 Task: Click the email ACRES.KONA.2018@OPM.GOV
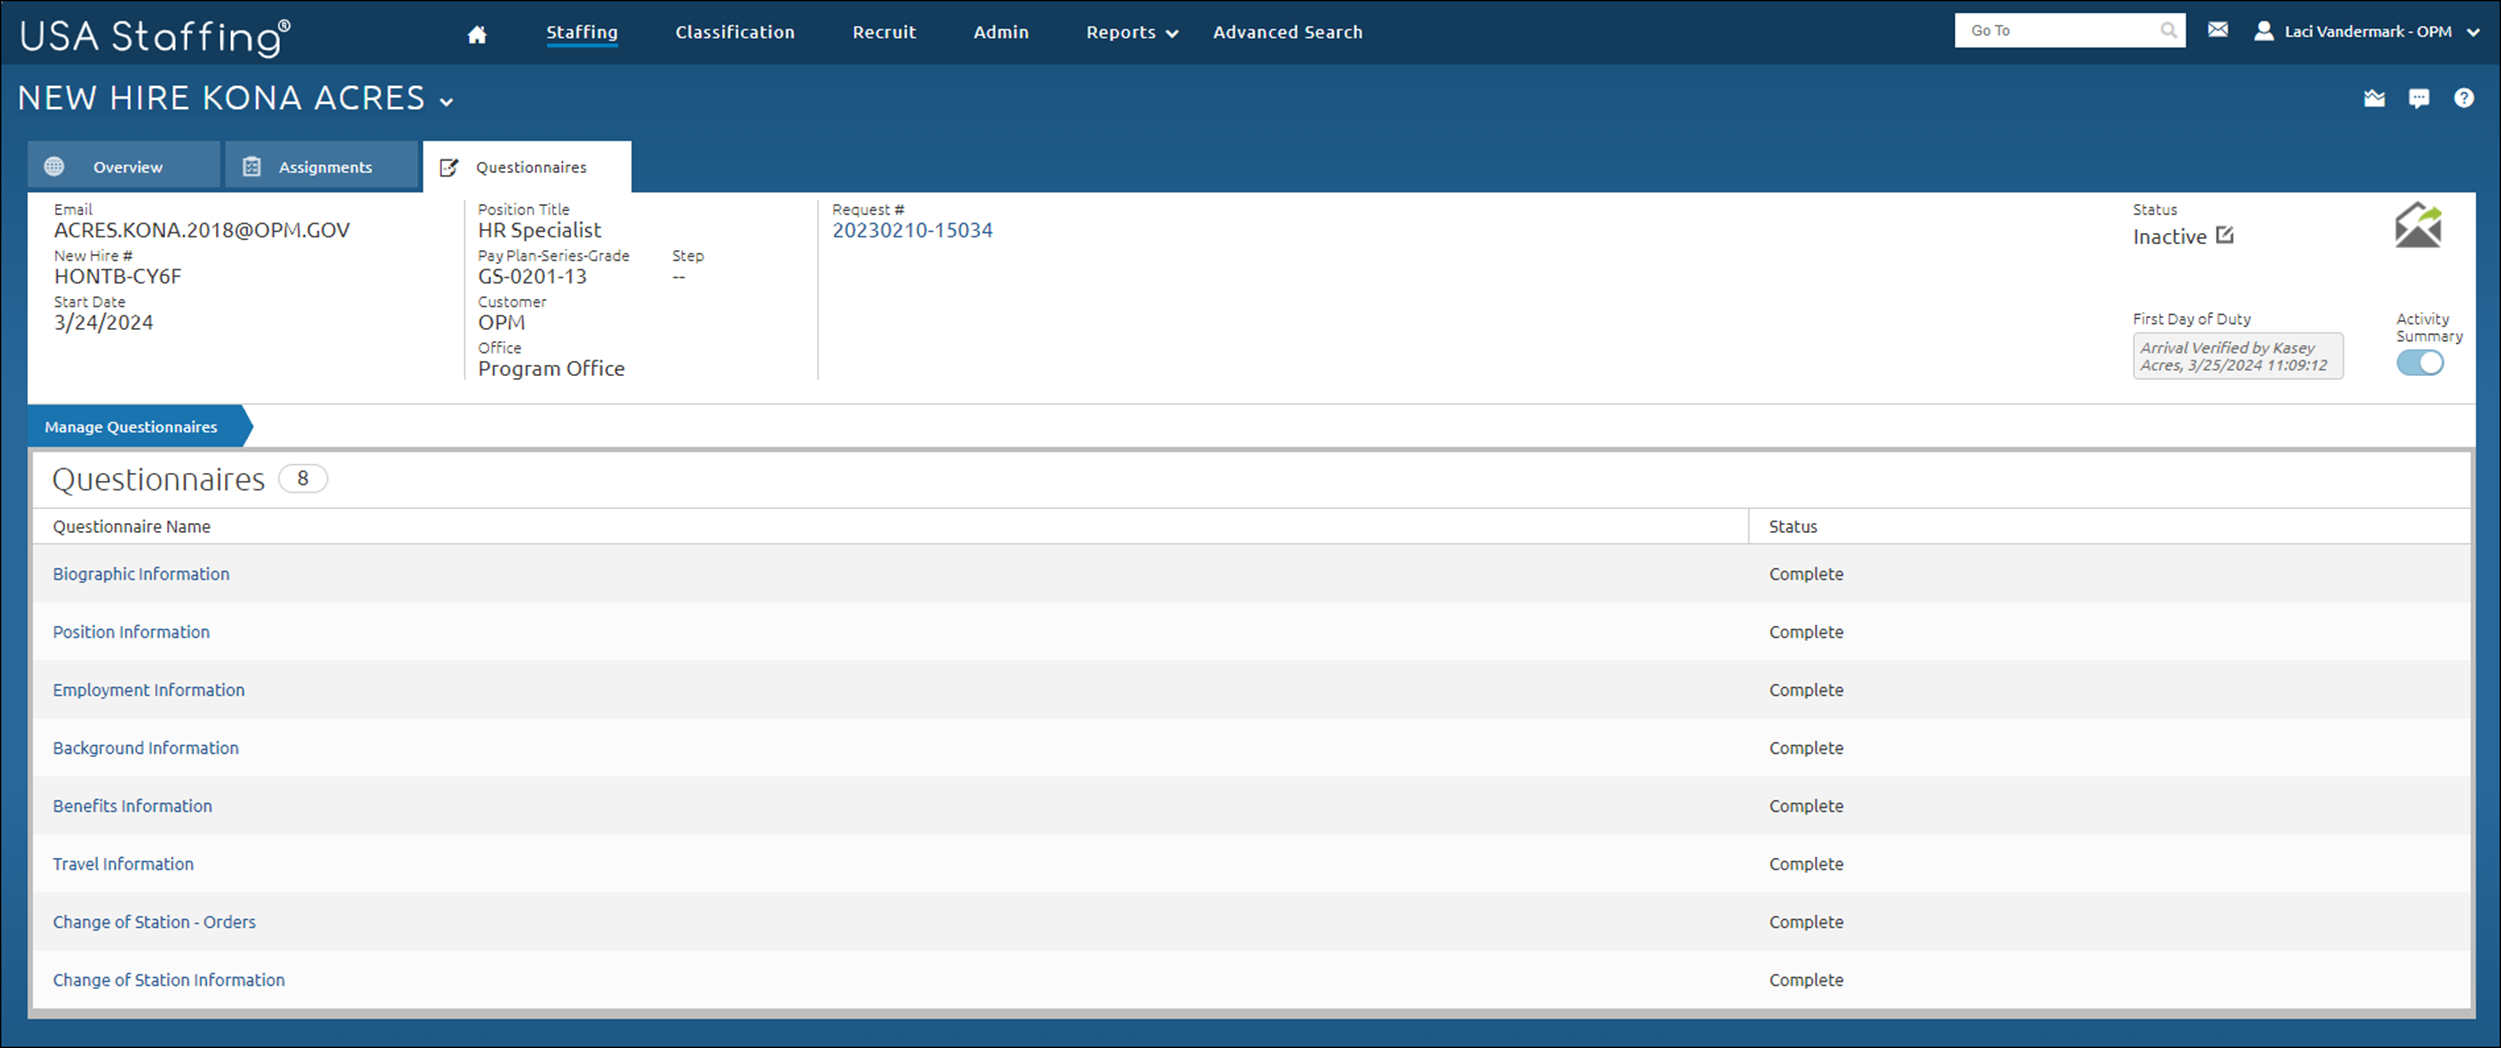[202, 230]
